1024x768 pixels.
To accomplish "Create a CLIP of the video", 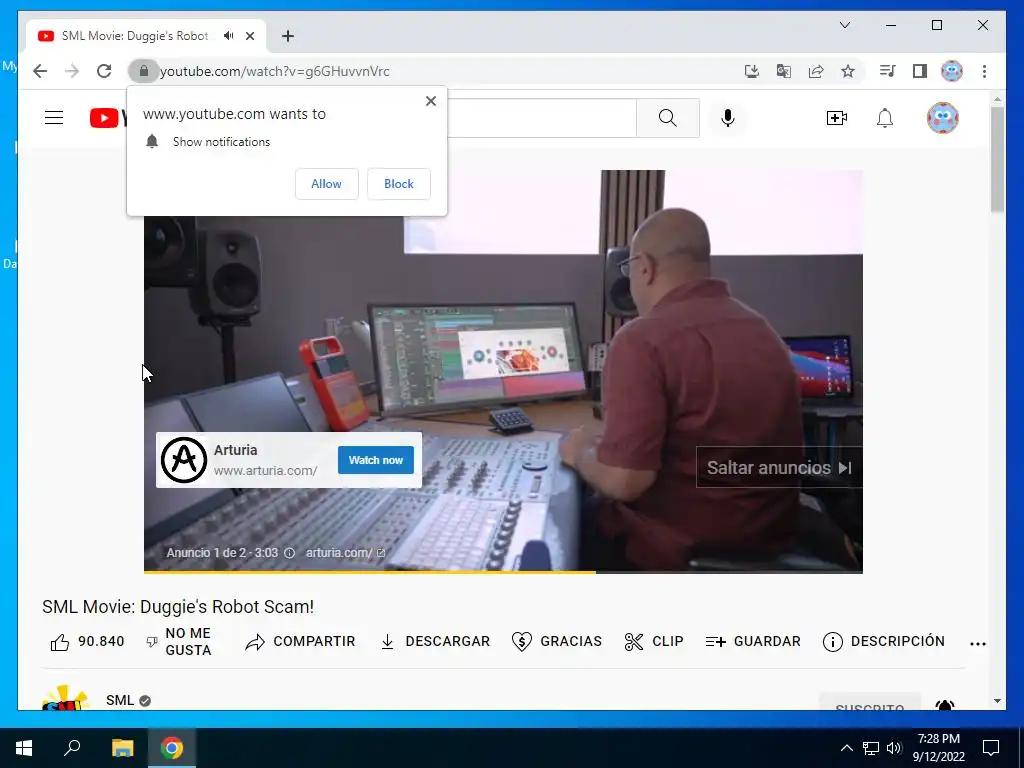I will point(654,642).
